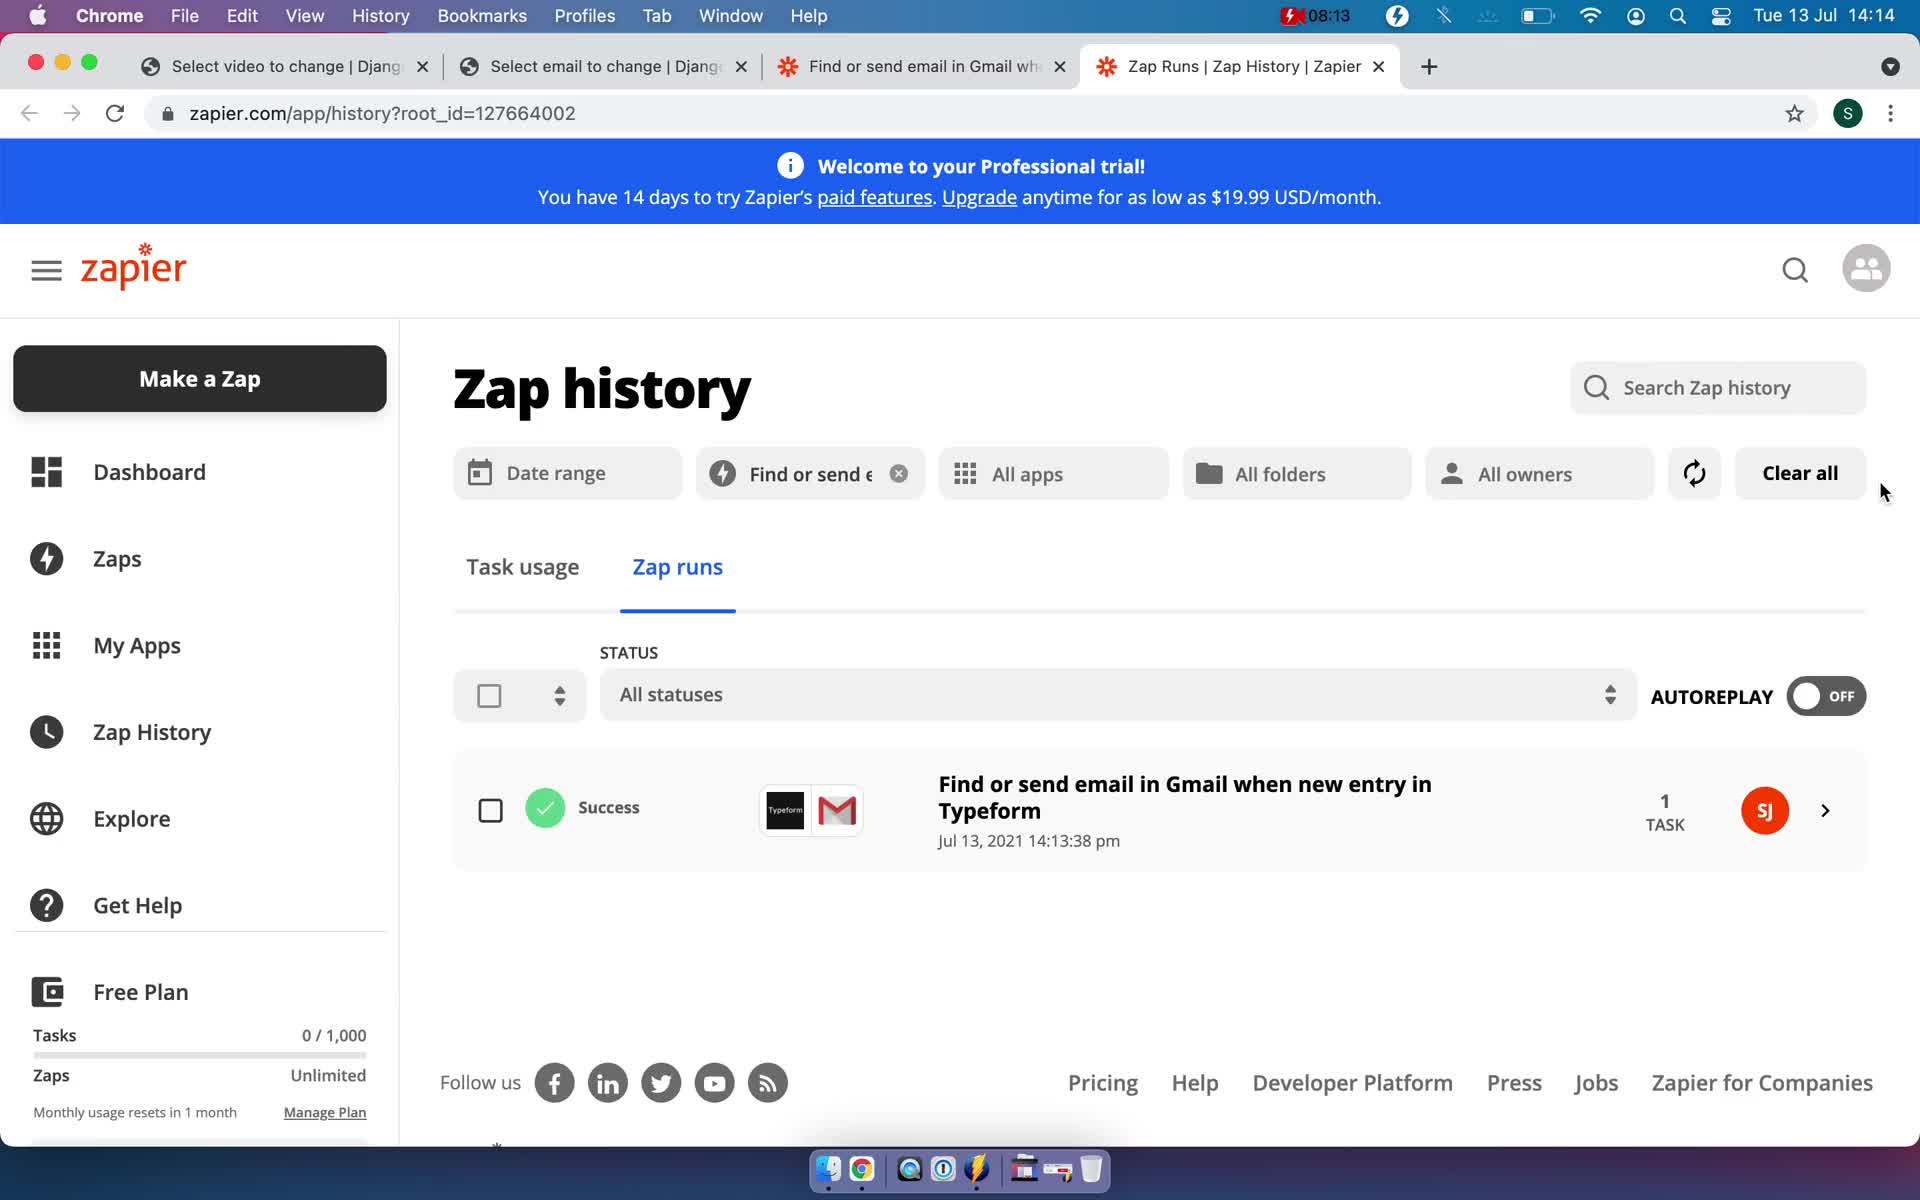Viewport: 1920px width, 1200px height.
Task: Click the search icon in header
Action: [x=1796, y=268]
